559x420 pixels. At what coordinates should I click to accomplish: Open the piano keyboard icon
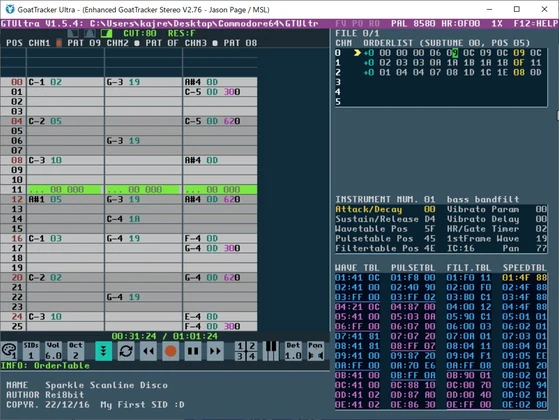[x=271, y=351]
